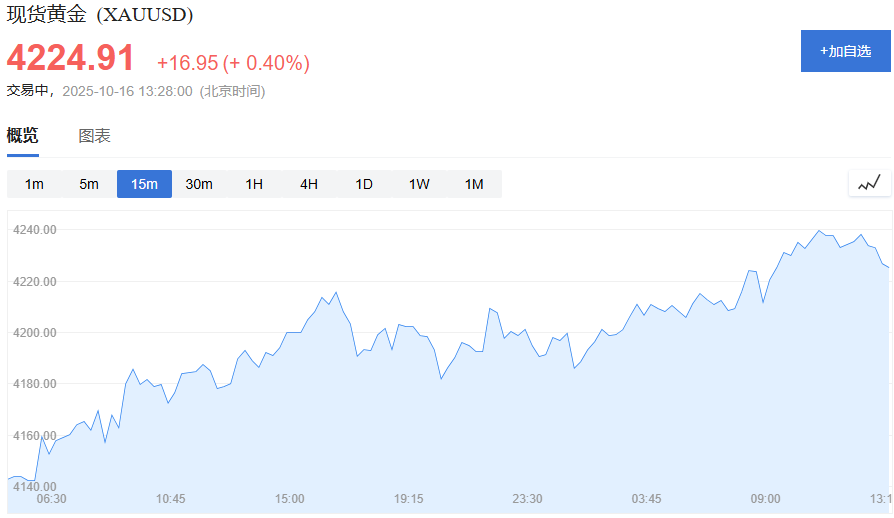Toggle the line chart type icon
This screenshot has height=518, width=894.
869,183
